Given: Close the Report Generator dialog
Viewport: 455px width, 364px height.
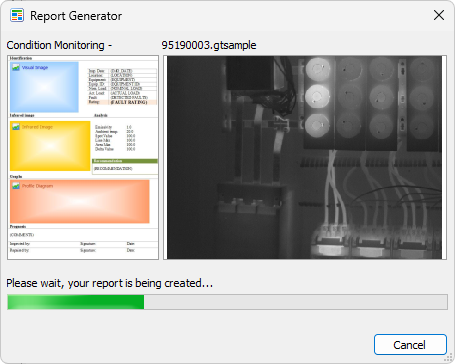Looking at the screenshot, I should [x=439, y=15].
